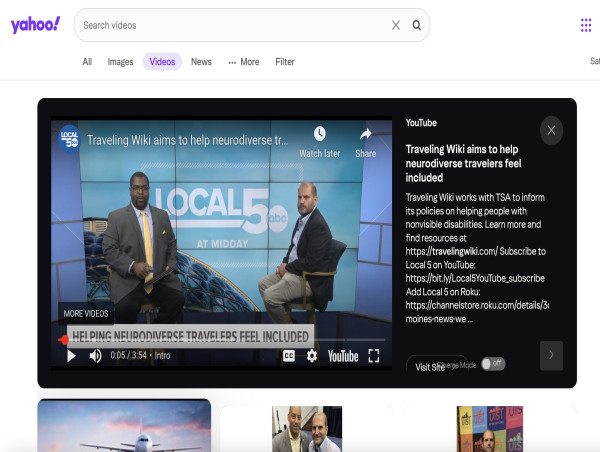Open the airplane video thumbnail

click(x=124, y=425)
